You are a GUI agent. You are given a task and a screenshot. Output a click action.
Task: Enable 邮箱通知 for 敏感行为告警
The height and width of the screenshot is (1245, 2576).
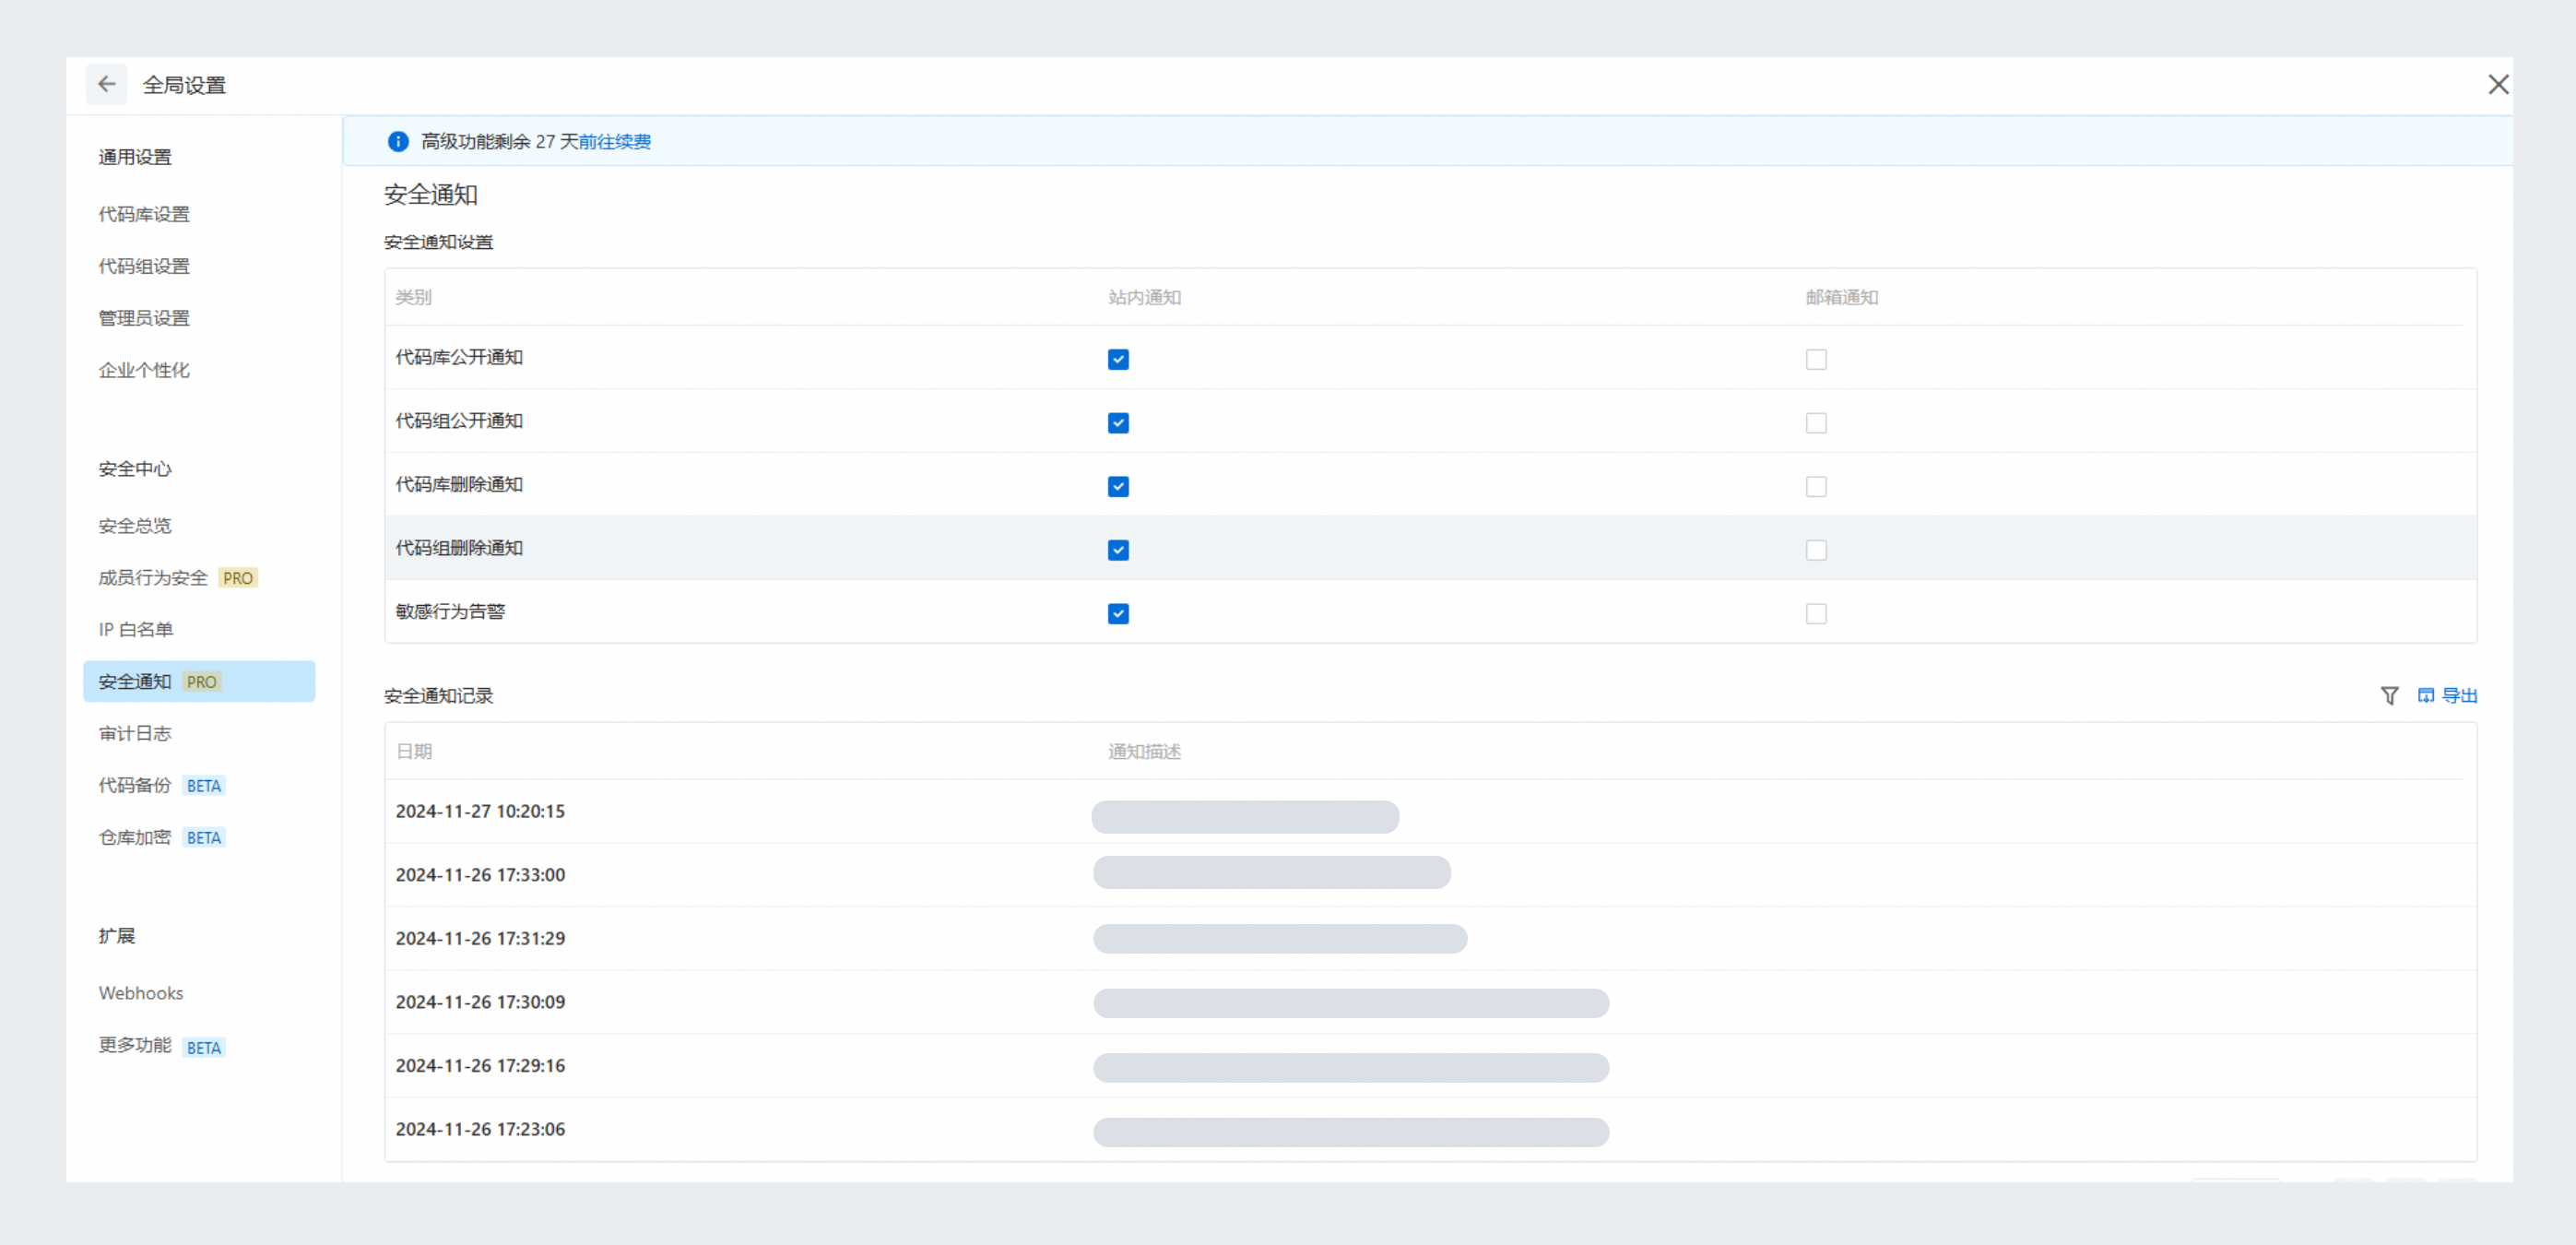click(x=1816, y=614)
